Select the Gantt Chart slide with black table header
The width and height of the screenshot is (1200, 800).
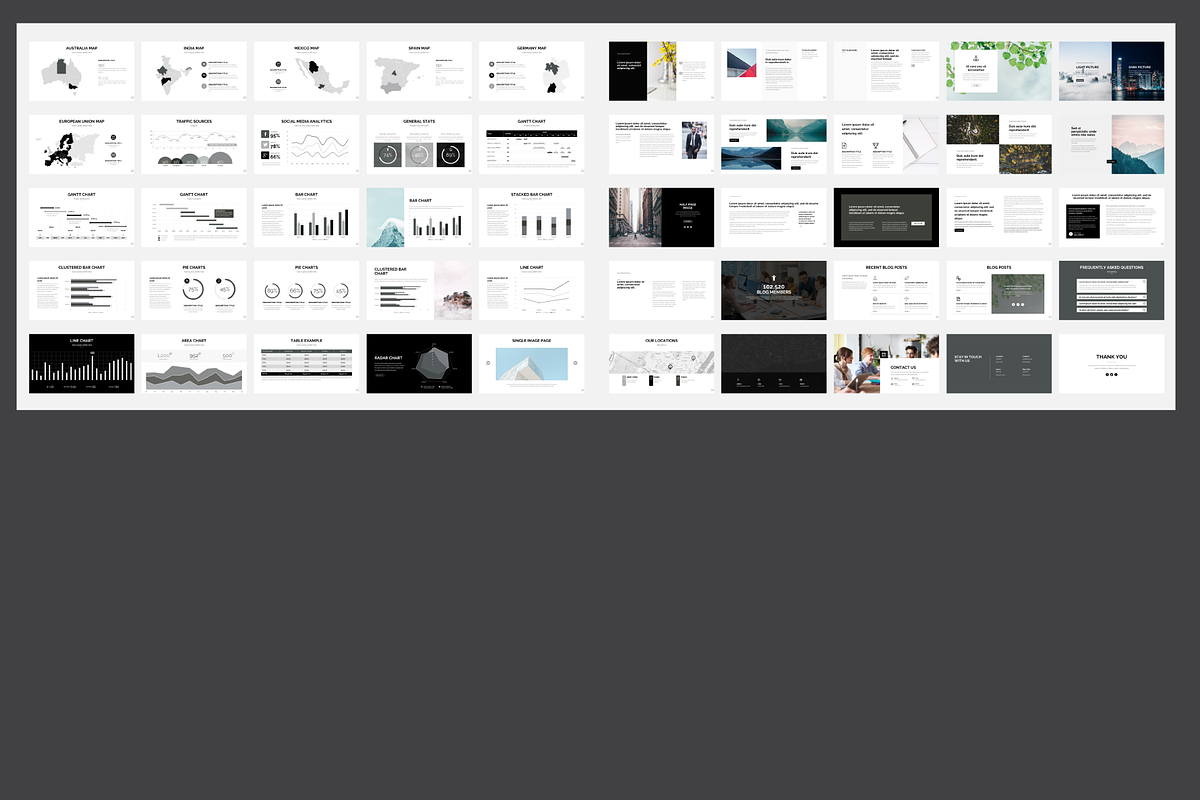point(532,144)
